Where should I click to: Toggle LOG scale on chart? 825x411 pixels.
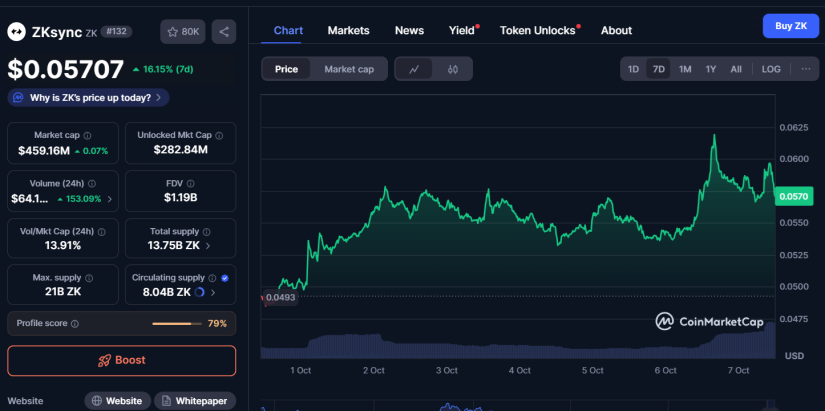coord(771,69)
